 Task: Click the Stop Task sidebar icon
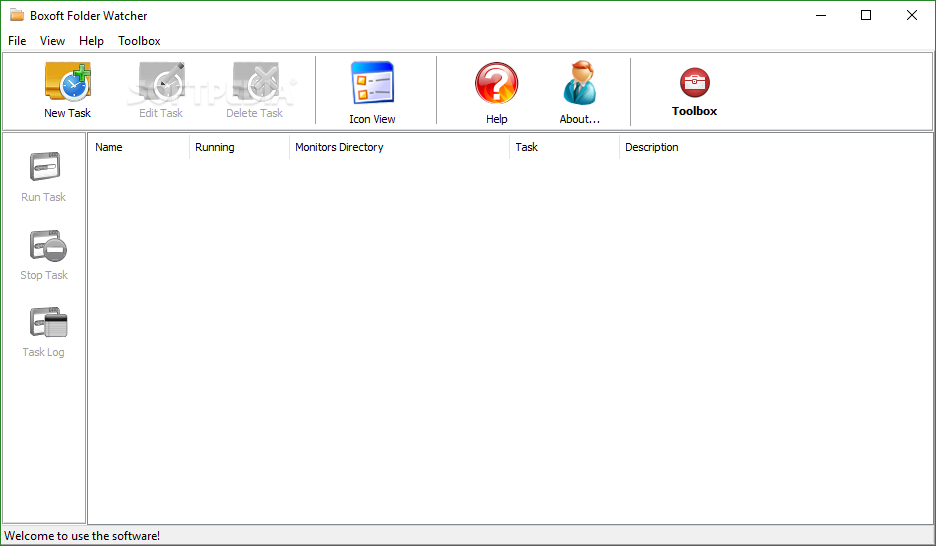click(48, 246)
